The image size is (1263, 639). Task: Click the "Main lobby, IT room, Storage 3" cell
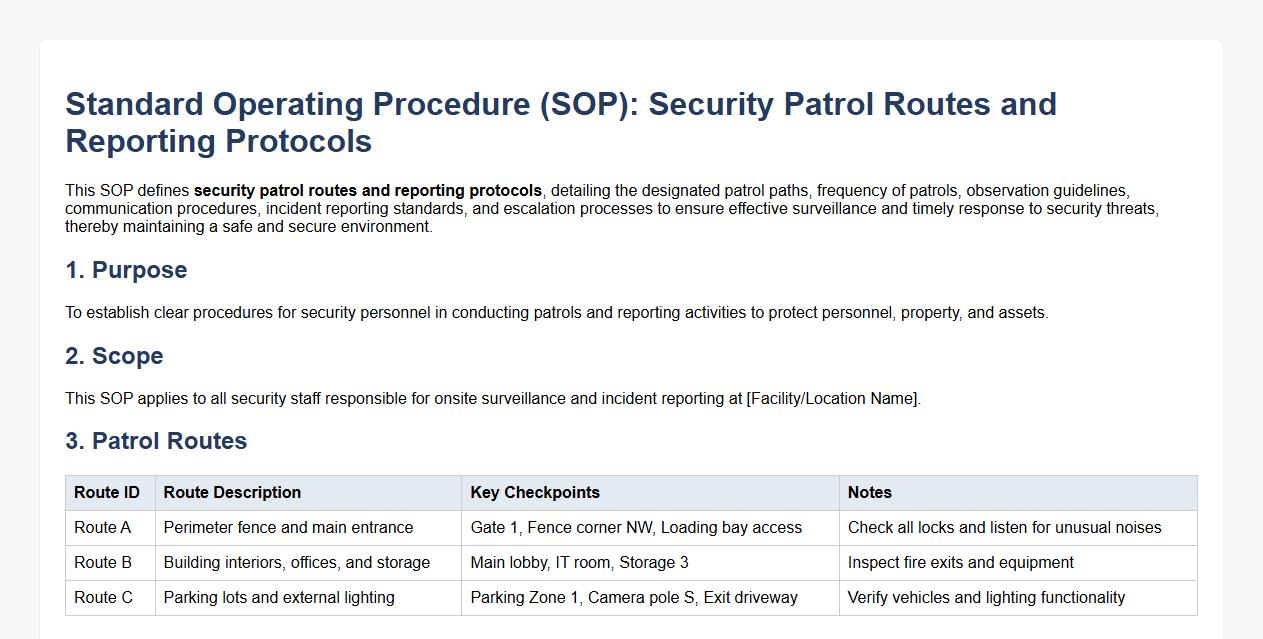[x=579, y=563]
